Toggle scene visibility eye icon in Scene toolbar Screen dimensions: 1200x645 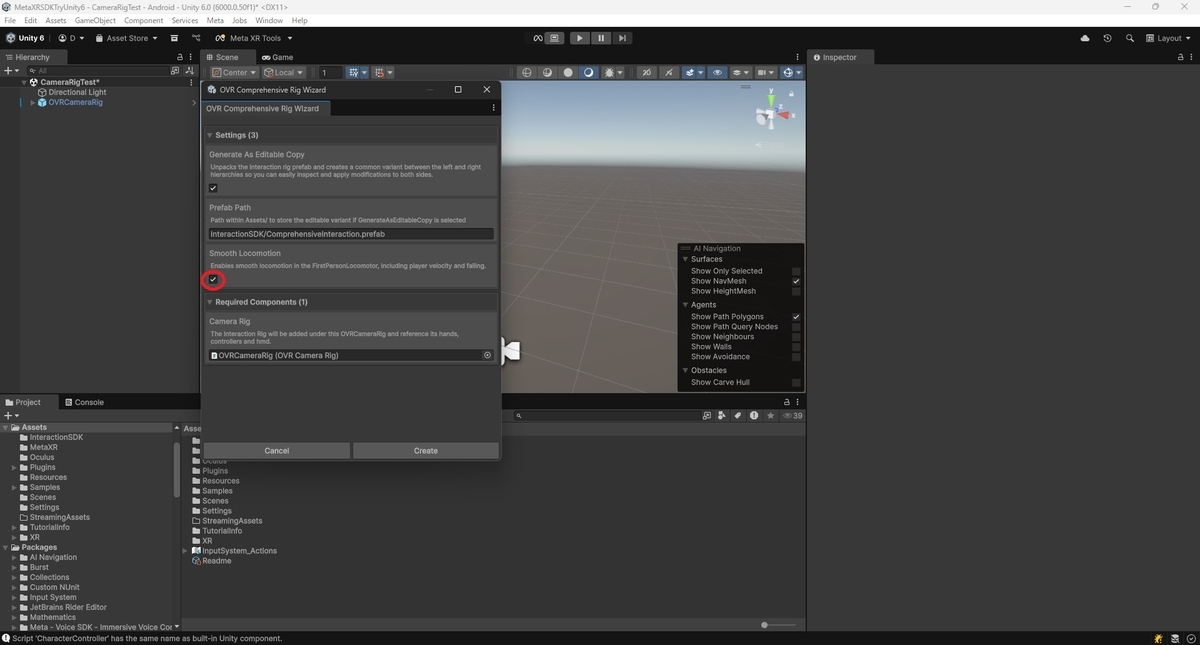point(717,72)
